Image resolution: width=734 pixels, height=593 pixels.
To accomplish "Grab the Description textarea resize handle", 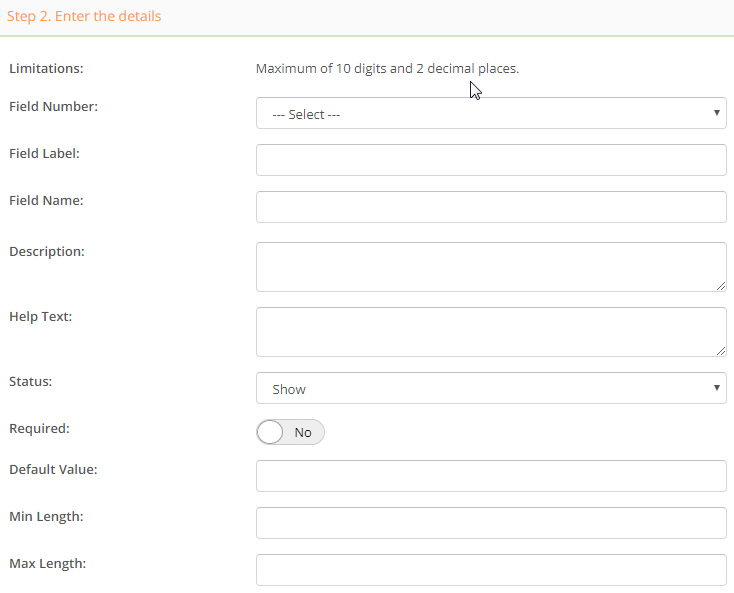I will tap(721, 286).
